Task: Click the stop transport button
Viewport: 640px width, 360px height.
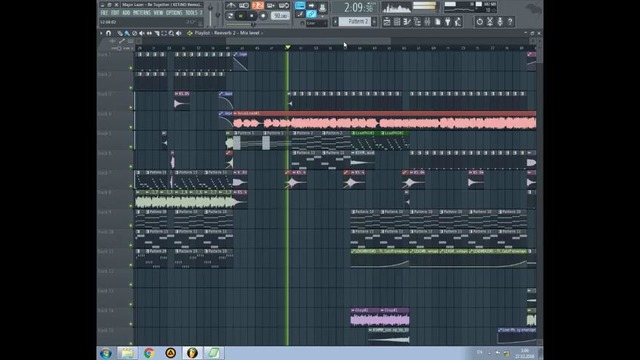Action: point(252,16)
